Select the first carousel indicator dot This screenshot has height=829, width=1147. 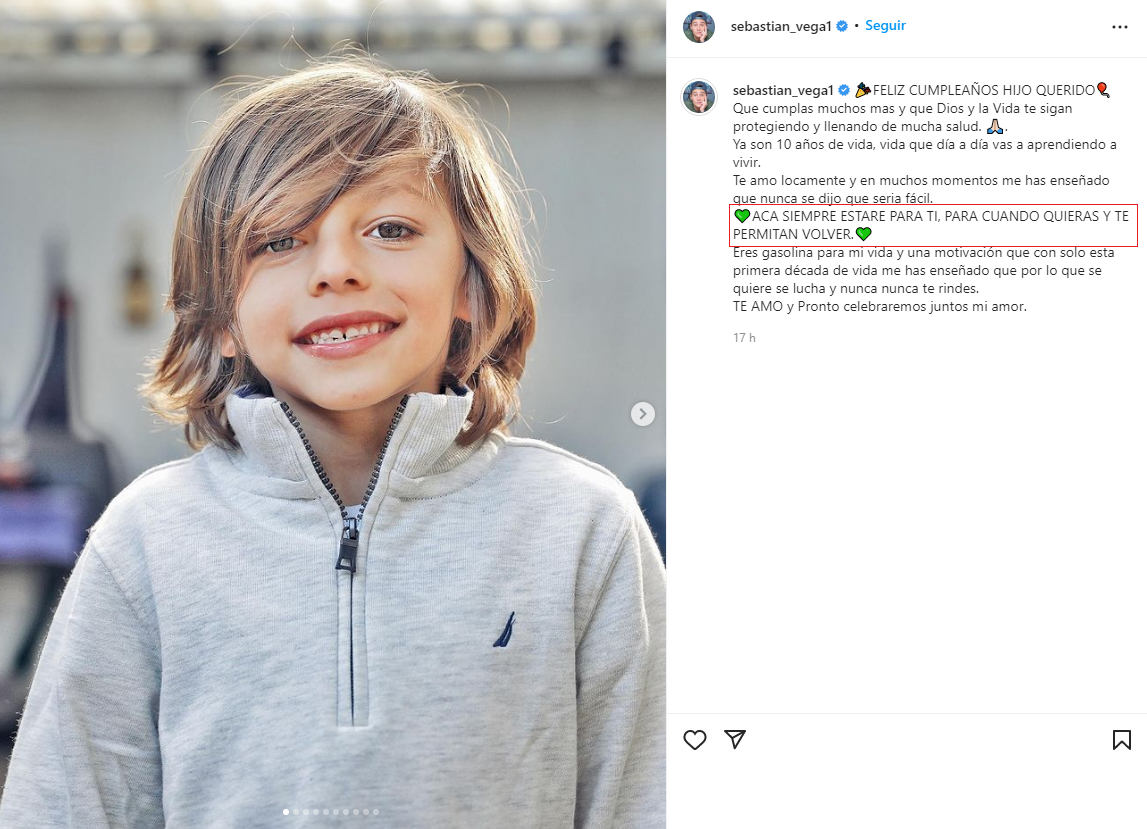click(286, 812)
